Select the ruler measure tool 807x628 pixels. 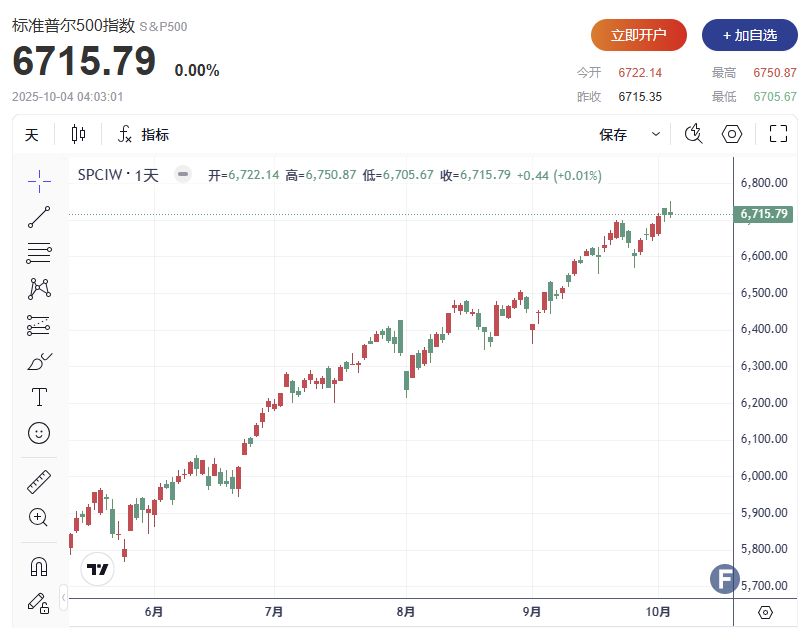point(39,481)
